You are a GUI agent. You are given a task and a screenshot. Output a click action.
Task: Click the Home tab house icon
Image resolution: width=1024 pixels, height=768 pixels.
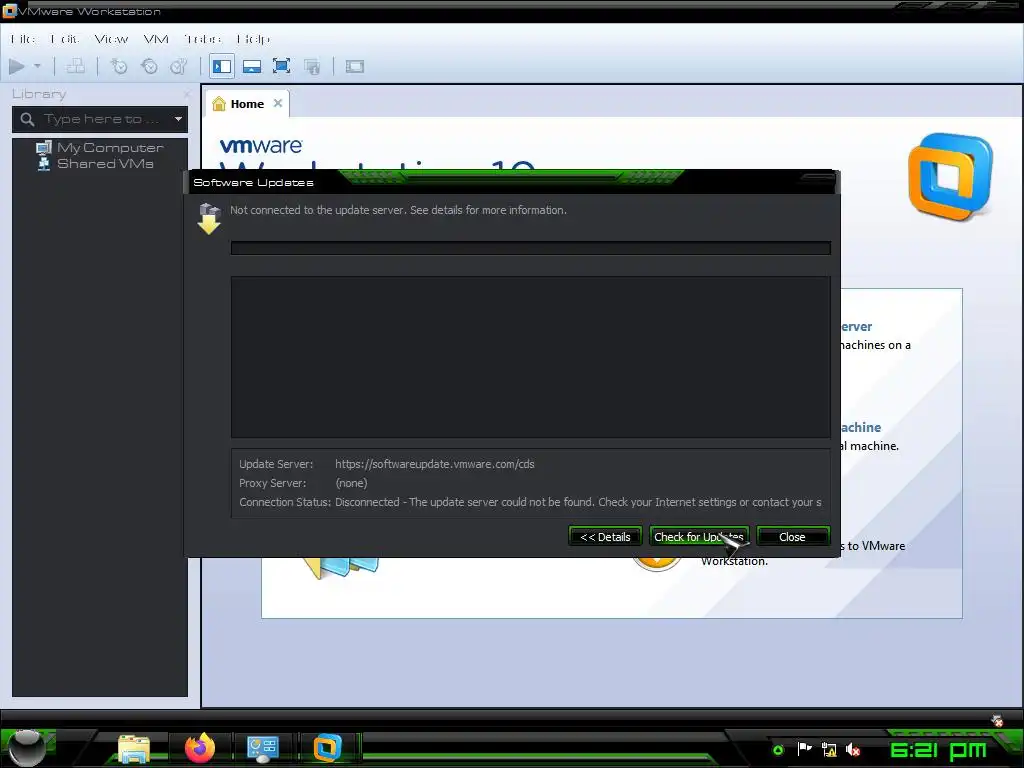point(219,104)
